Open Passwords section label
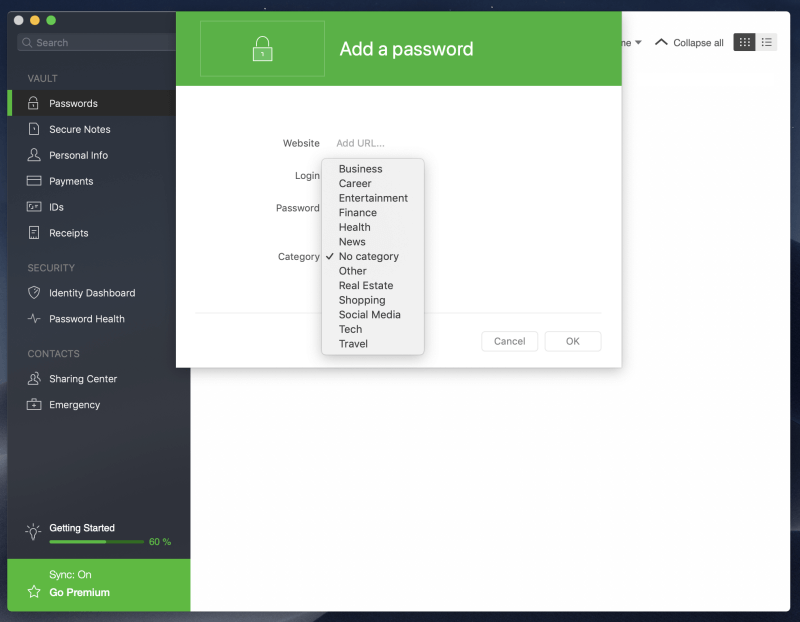Screen dimensions: 800x622 [x=73, y=104]
